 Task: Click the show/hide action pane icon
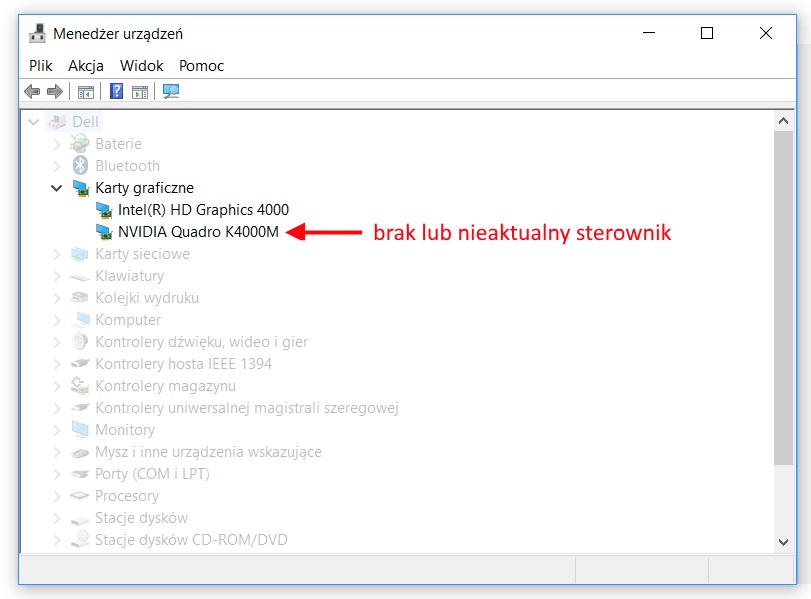(140, 92)
